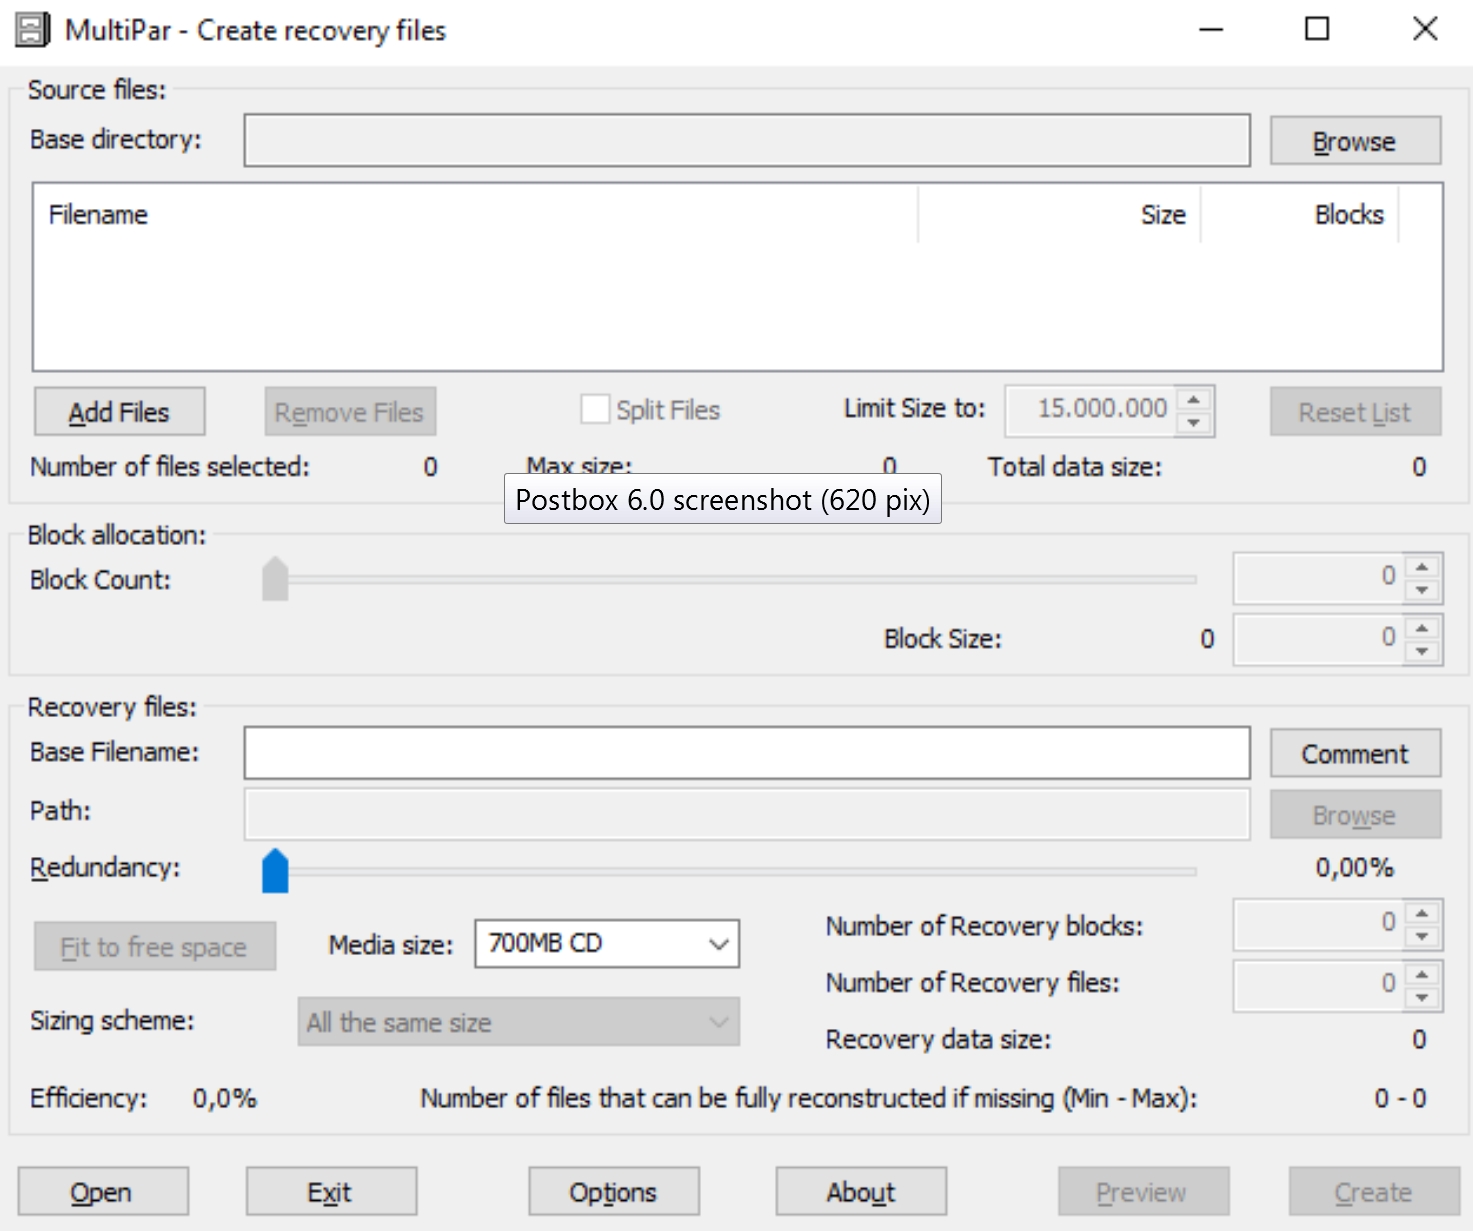
Task: Click the Open button at bottom
Action: point(102,1192)
